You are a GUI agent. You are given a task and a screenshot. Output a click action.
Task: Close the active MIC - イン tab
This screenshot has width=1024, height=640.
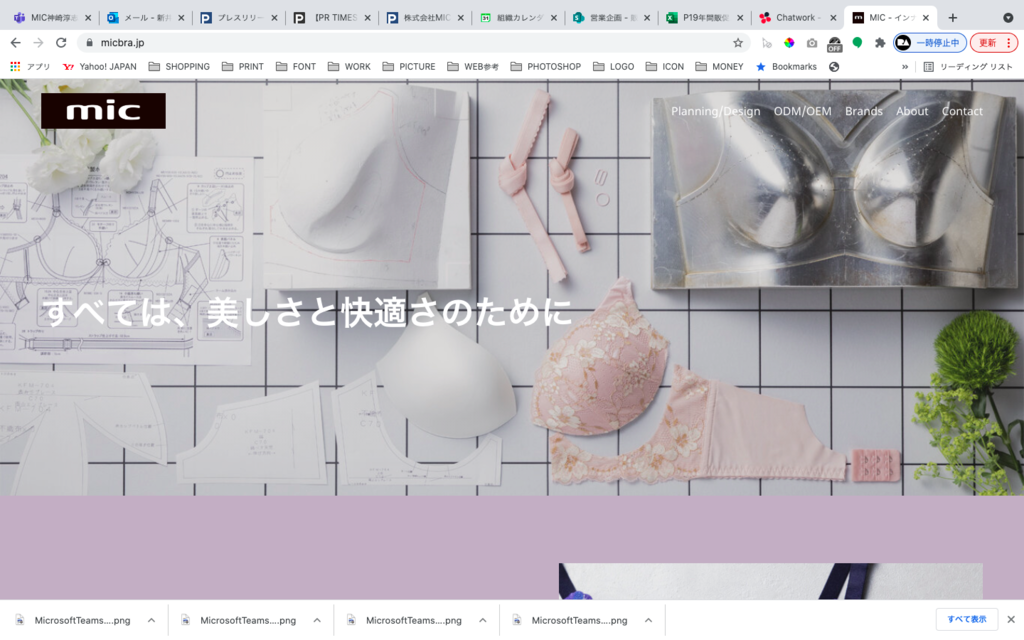[x=926, y=18]
